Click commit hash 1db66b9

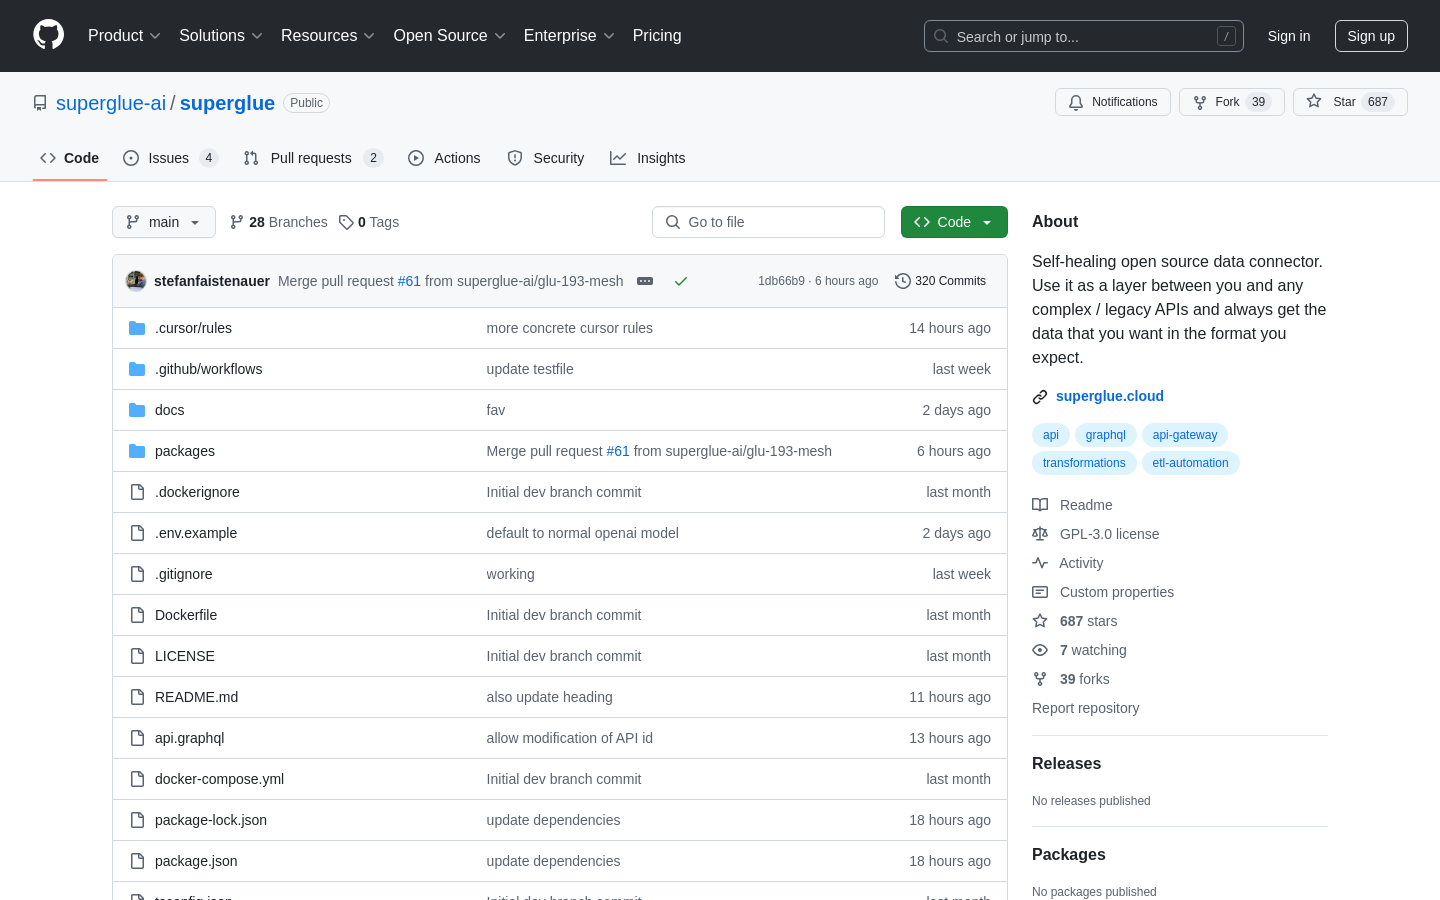coord(781,281)
